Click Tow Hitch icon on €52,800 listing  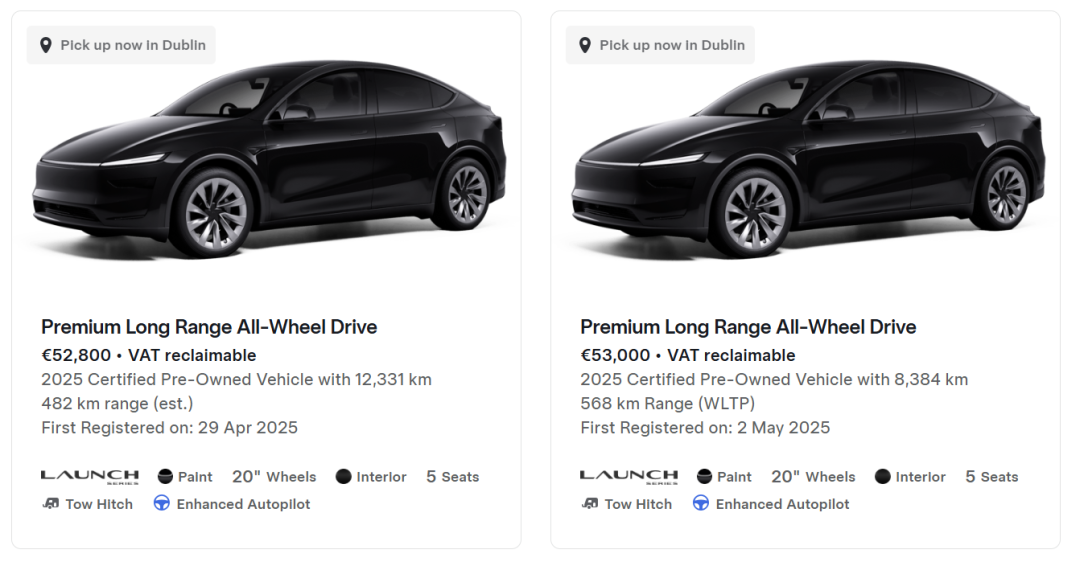pyautogui.click(x=51, y=504)
